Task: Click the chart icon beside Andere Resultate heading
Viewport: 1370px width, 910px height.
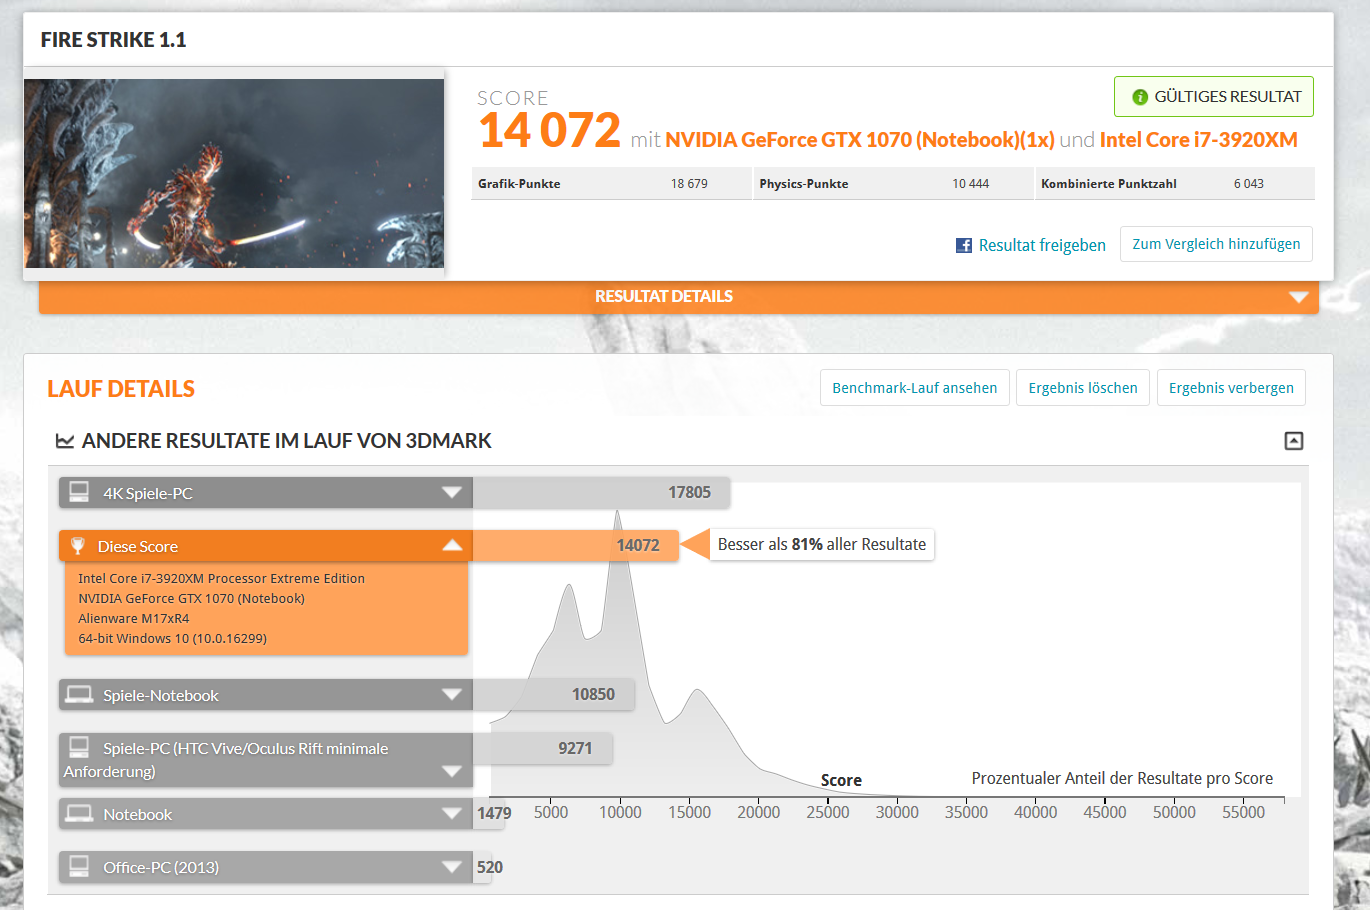Action: 65,441
